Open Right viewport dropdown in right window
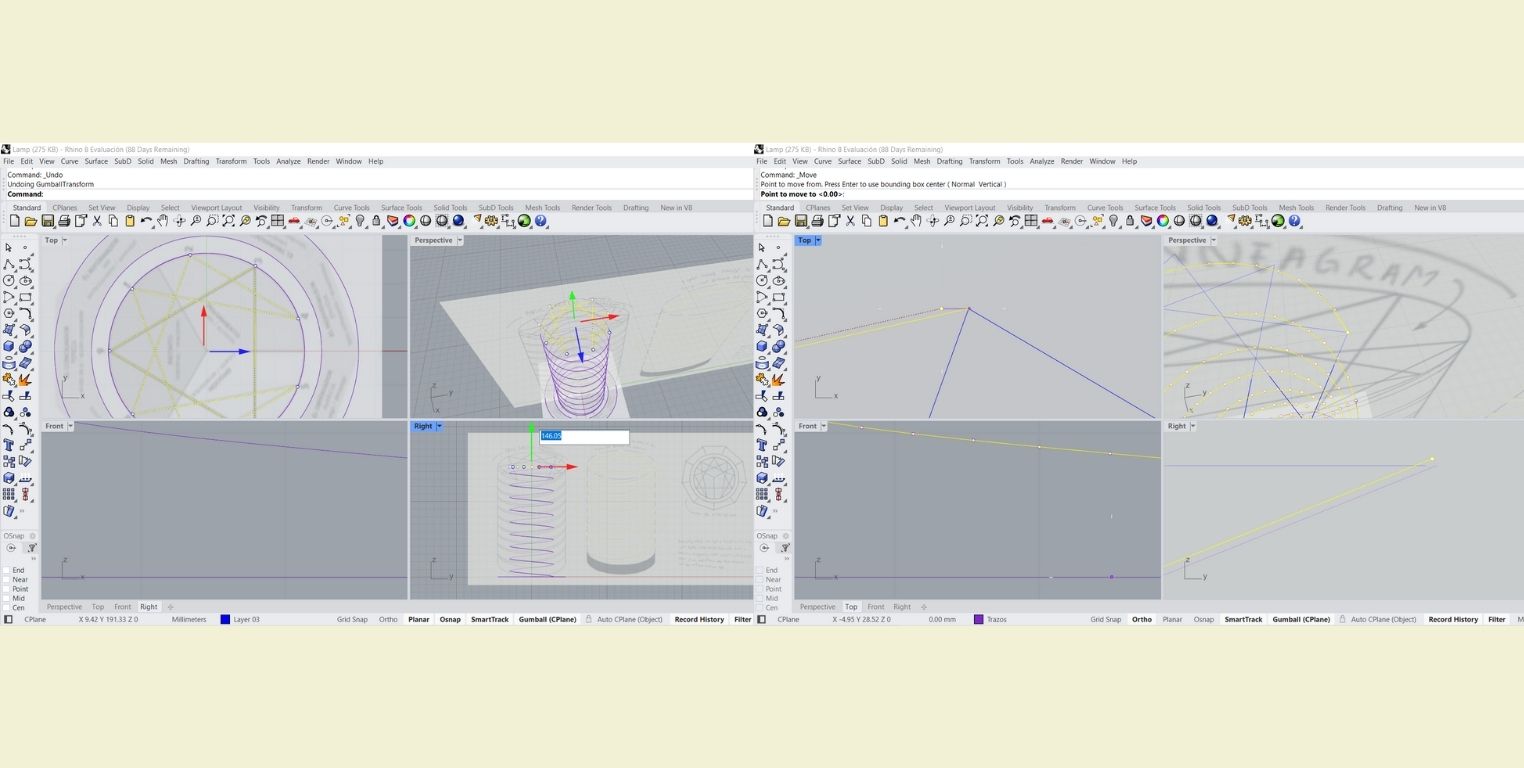 pos(1192,426)
